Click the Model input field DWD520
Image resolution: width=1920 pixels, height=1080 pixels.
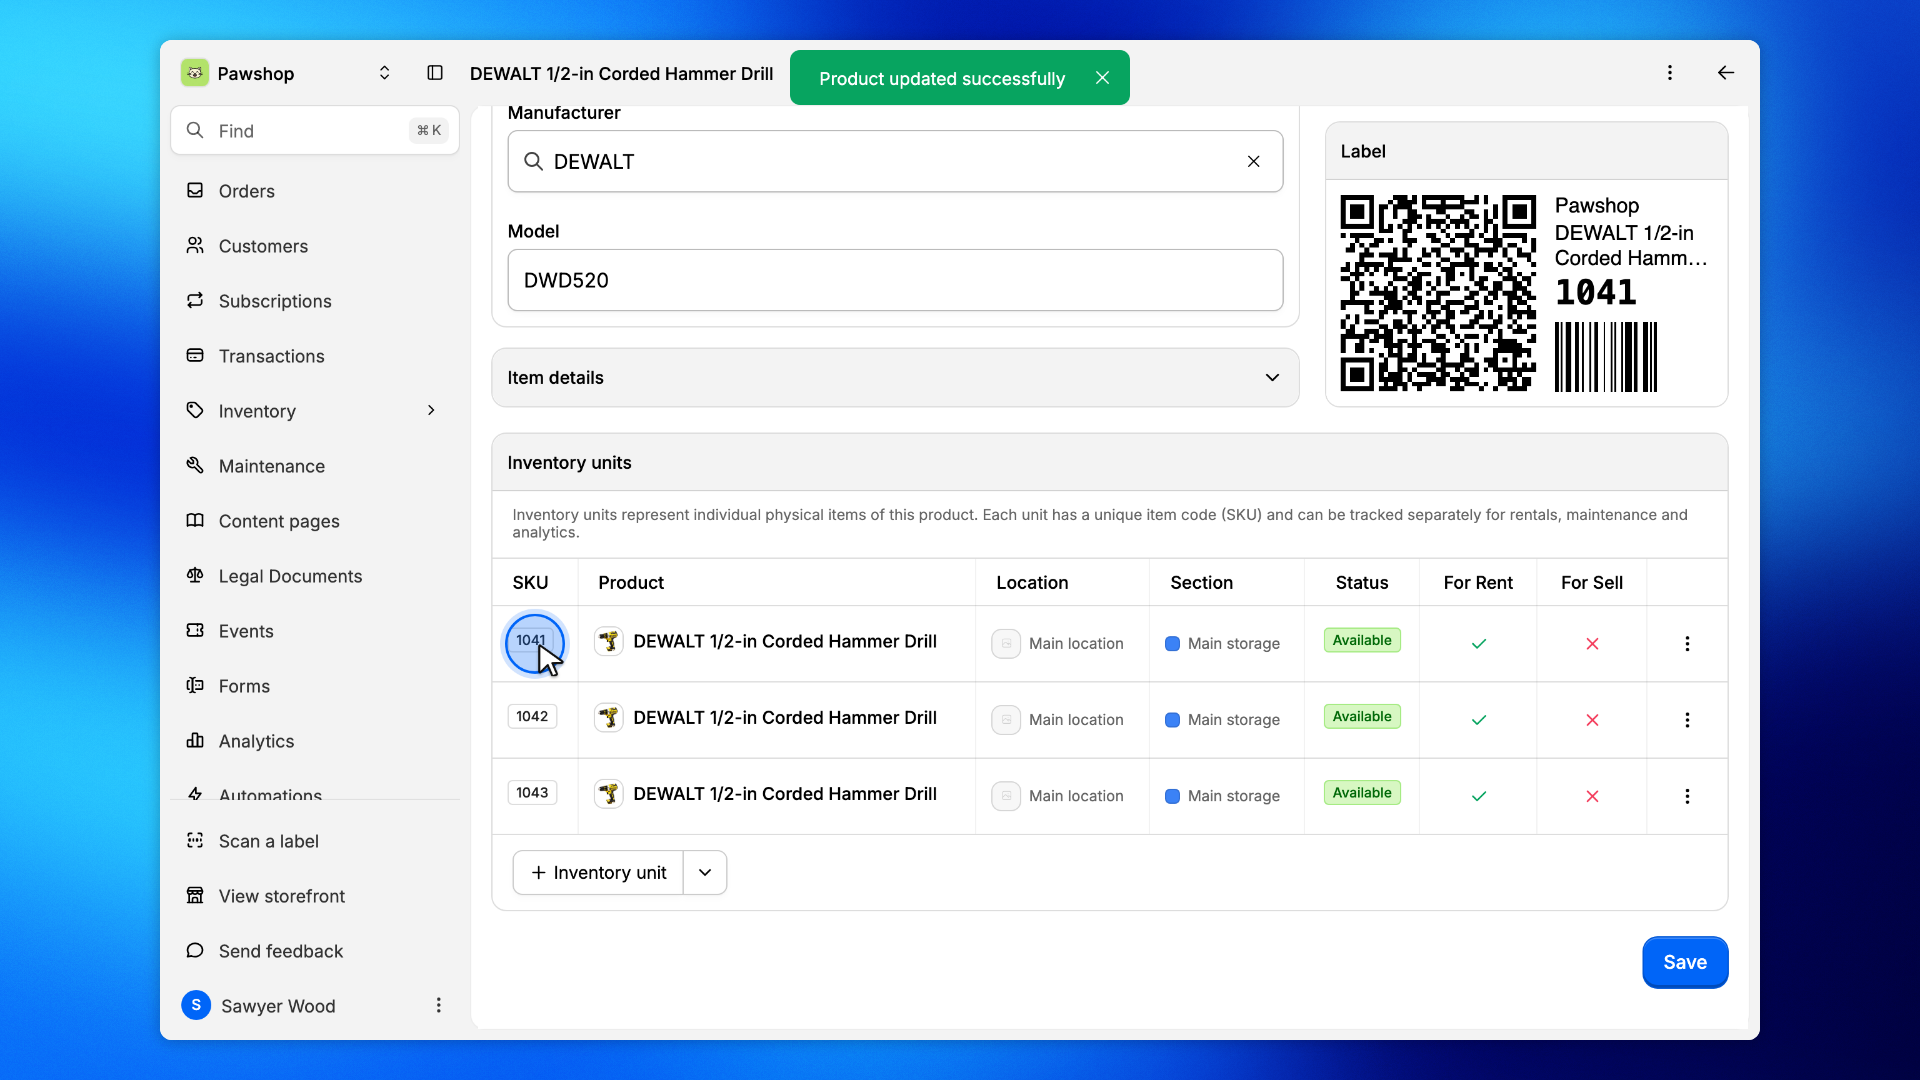(895, 280)
